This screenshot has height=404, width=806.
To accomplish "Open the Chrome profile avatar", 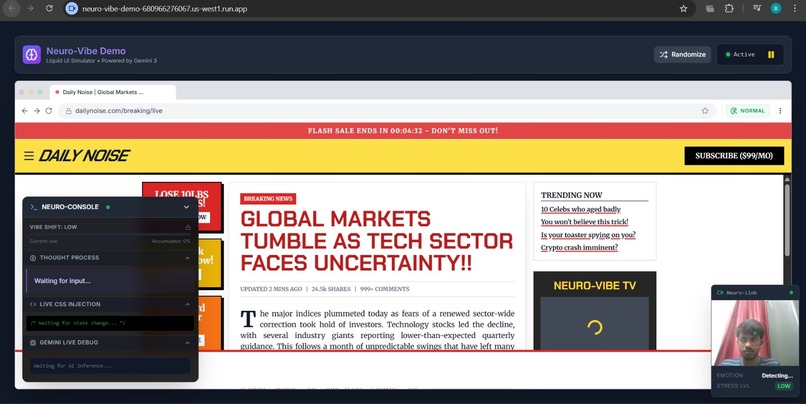I will [776, 8].
